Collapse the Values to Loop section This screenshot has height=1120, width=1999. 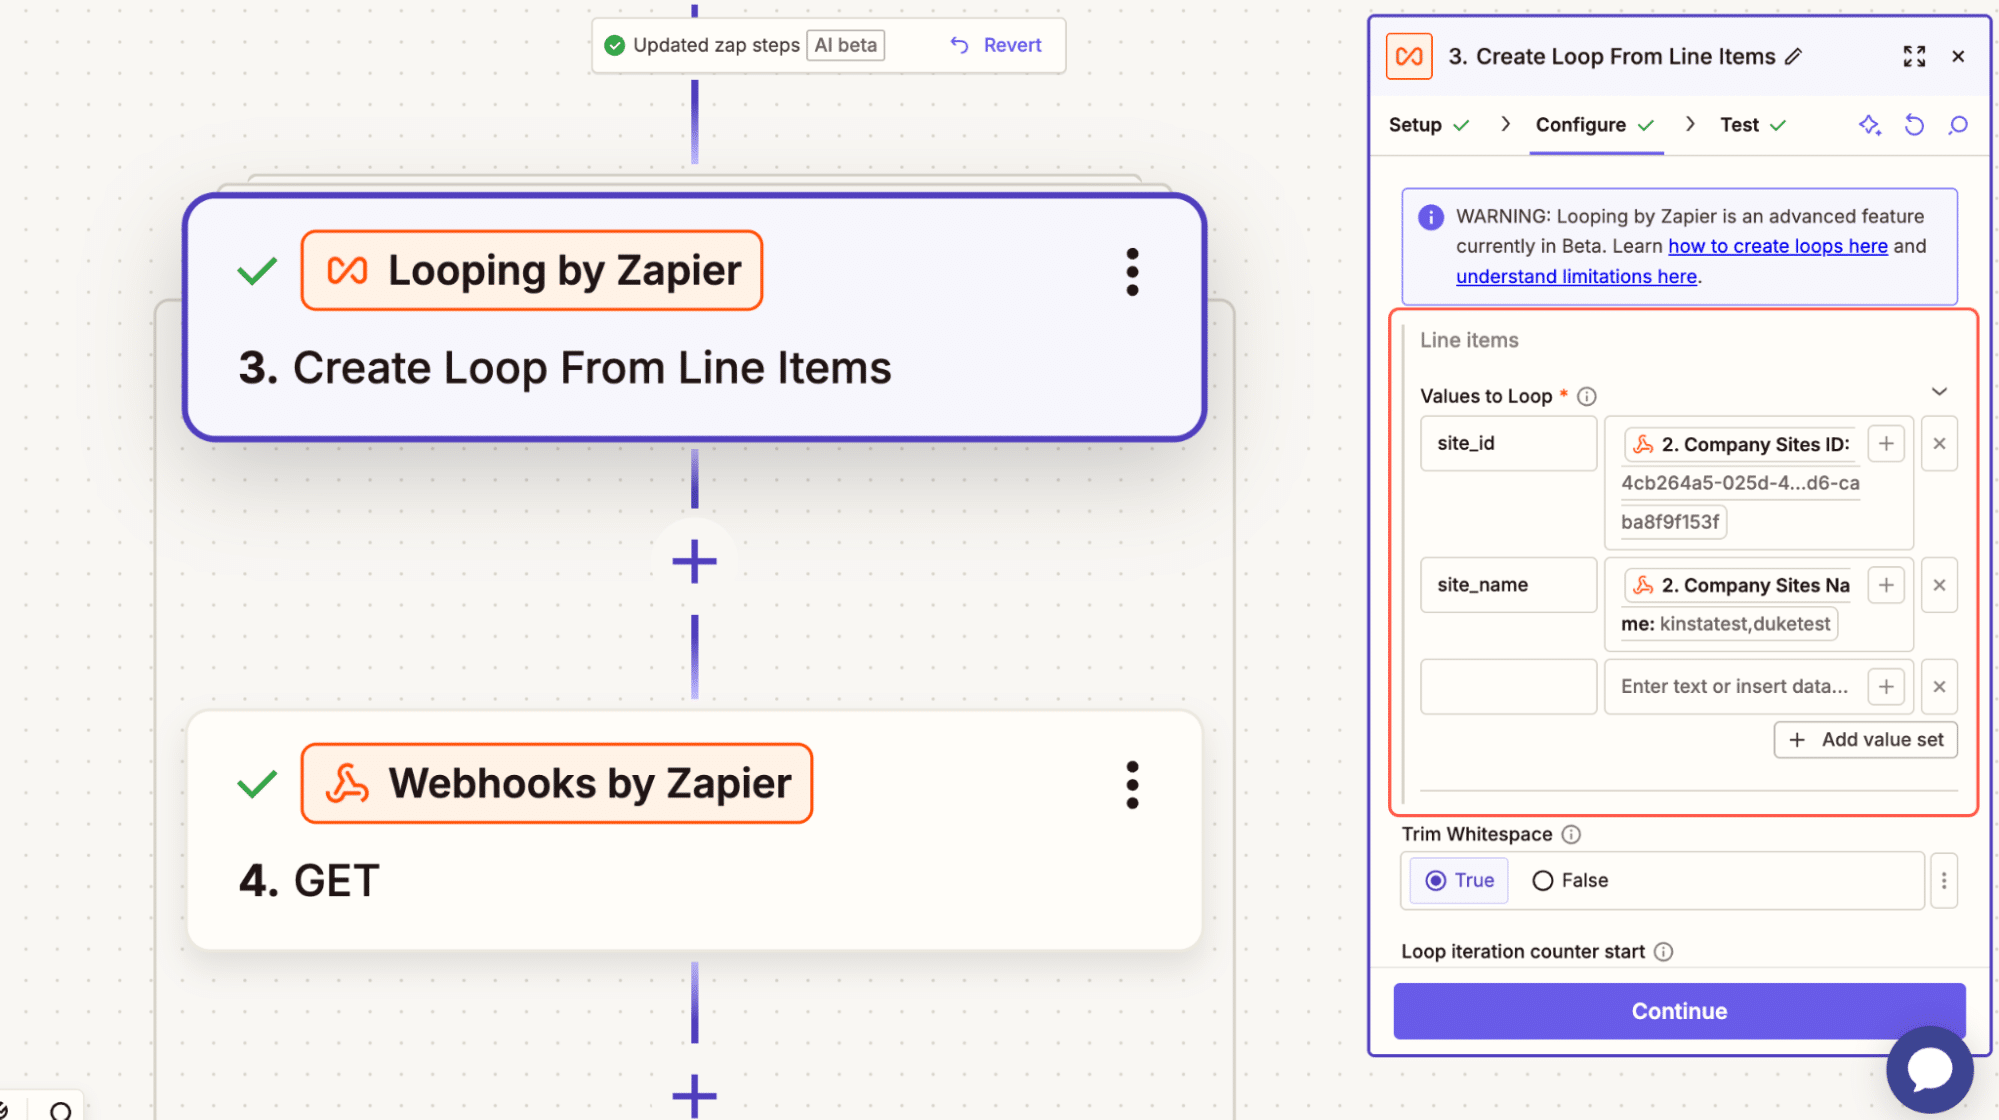(x=1939, y=391)
